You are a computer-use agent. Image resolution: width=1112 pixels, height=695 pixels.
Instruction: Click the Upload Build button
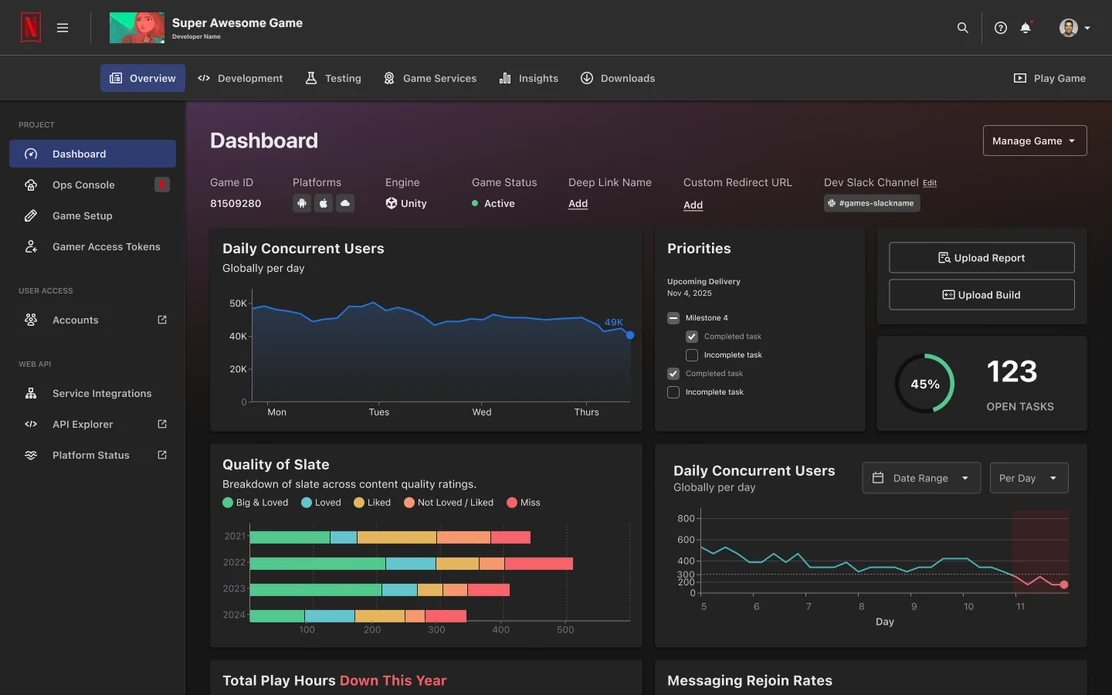[x=981, y=294]
